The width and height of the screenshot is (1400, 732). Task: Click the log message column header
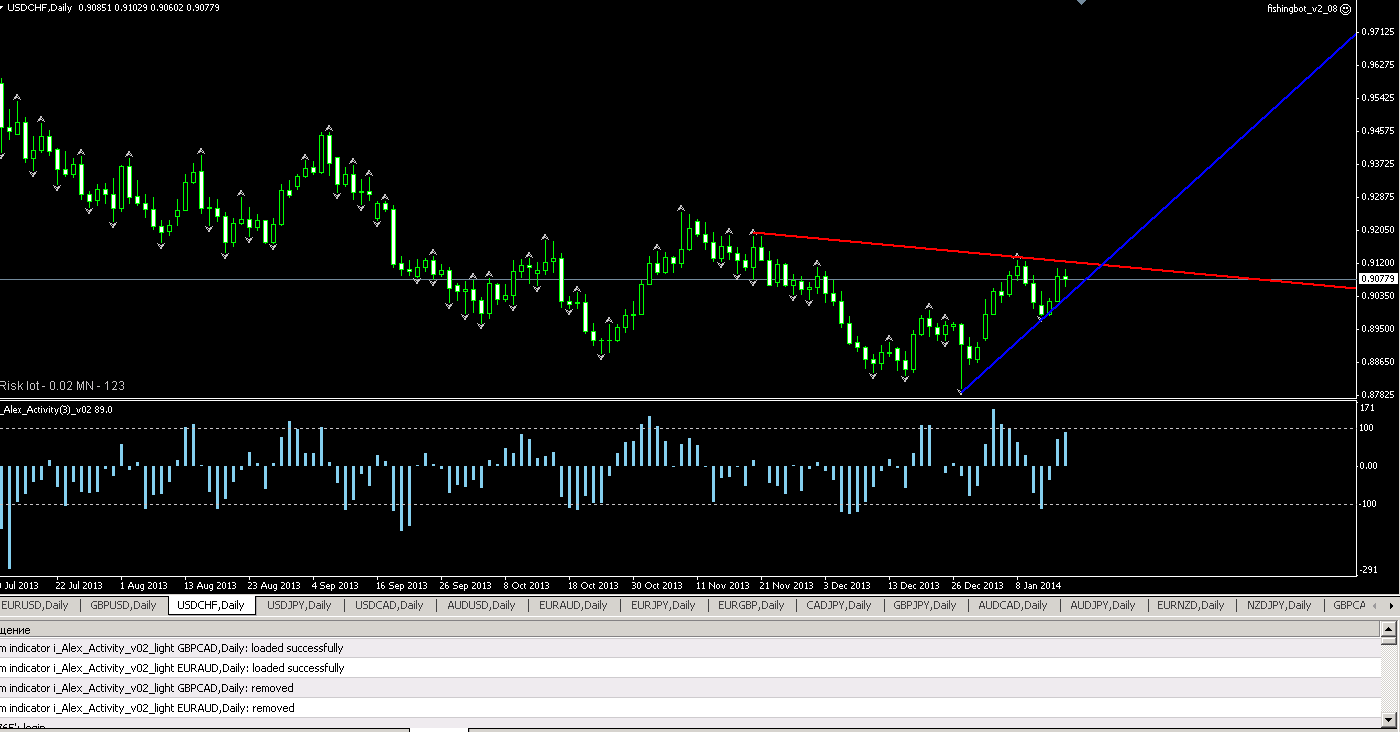[689, 630]
